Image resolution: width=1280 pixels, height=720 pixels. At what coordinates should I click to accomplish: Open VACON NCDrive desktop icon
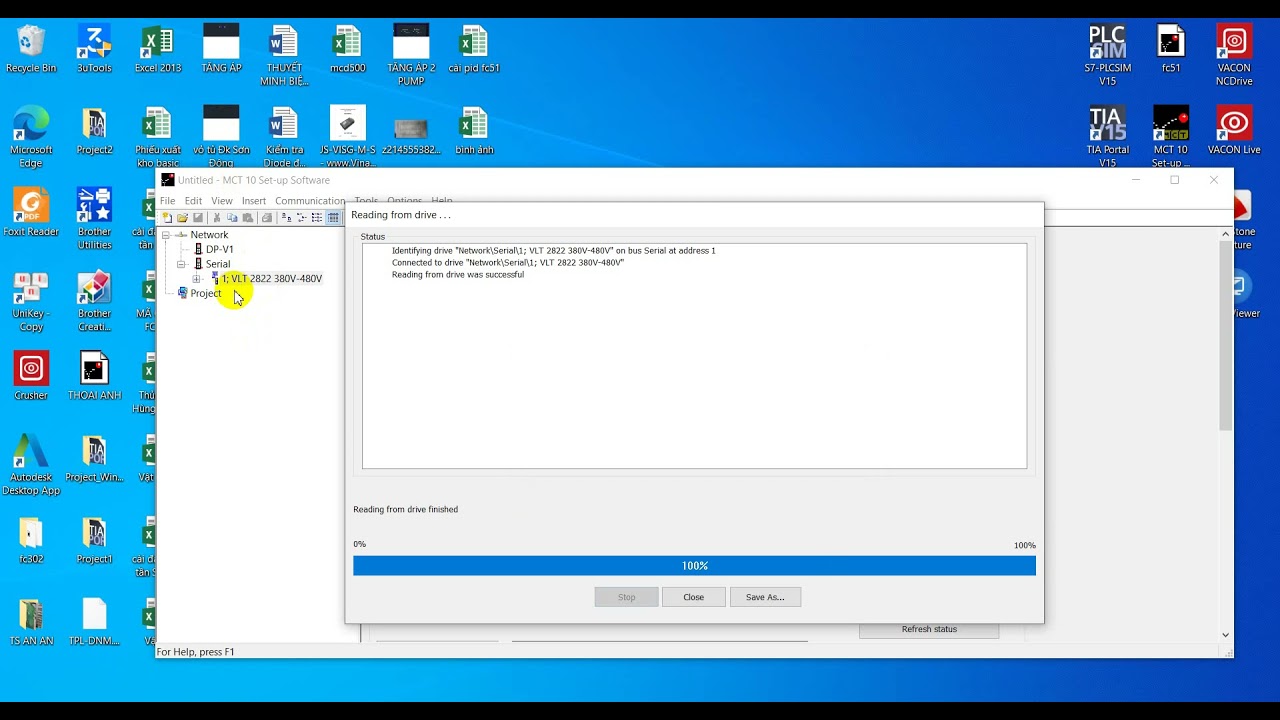coord(1234,56)
